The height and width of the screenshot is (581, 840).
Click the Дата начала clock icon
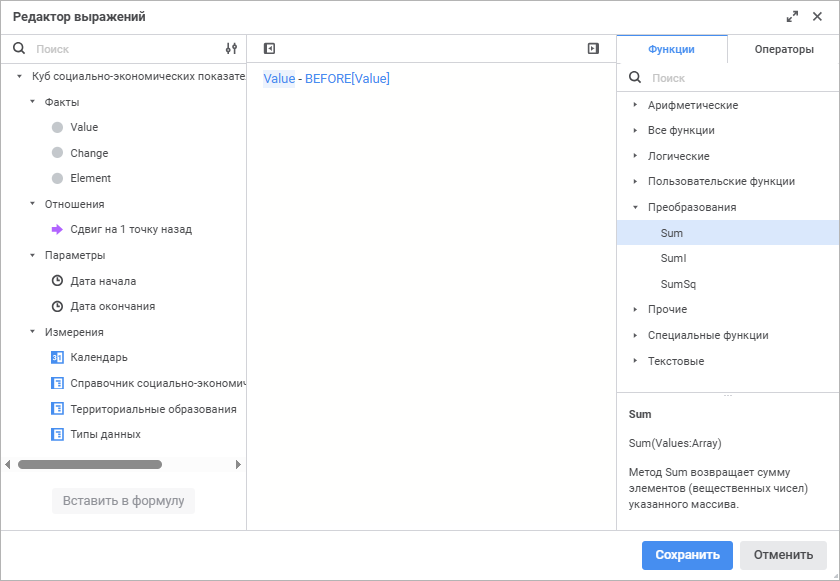57,281
